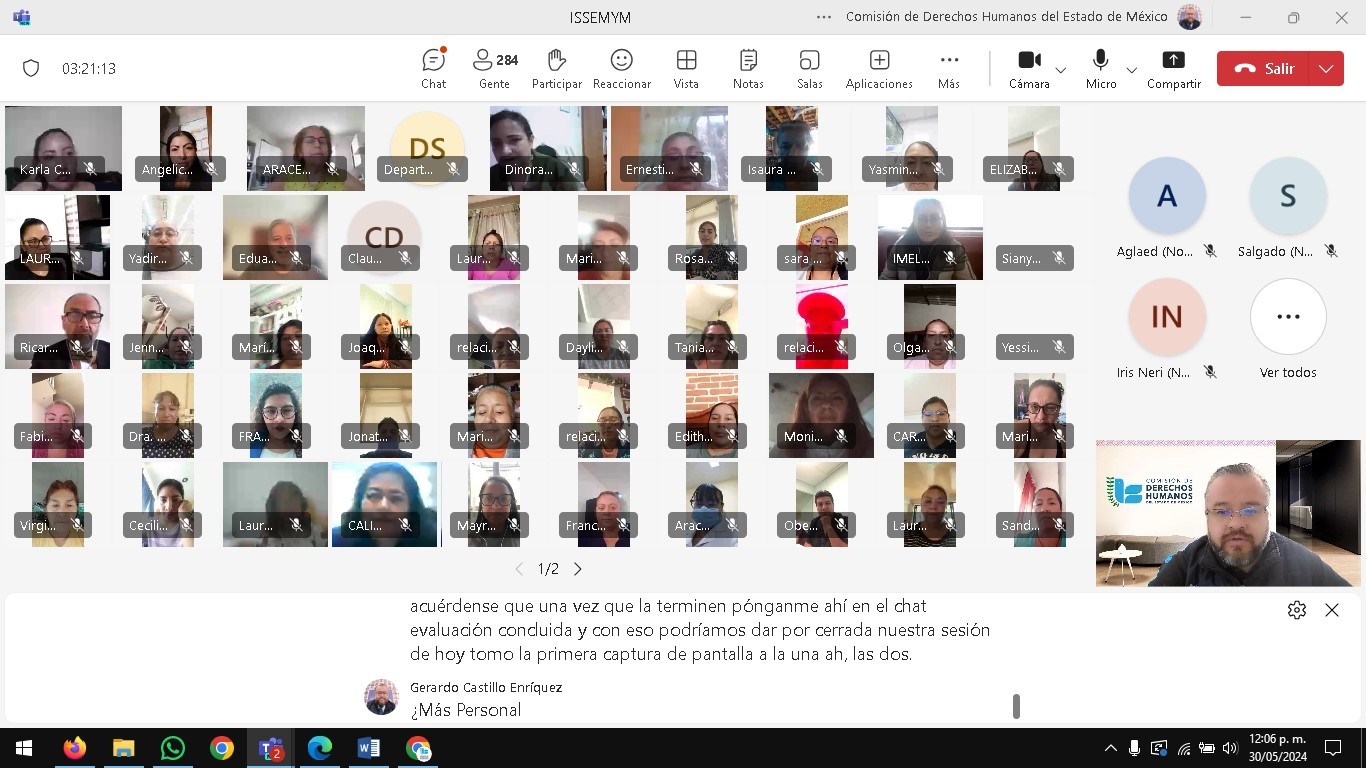1366x768 pixels.
Task: Open meeting Notas
Action: 747,69
